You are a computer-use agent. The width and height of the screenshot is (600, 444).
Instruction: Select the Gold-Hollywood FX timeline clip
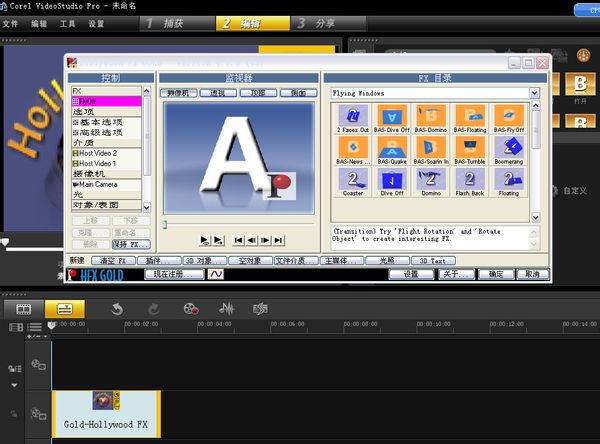click(x=106, y=414)
